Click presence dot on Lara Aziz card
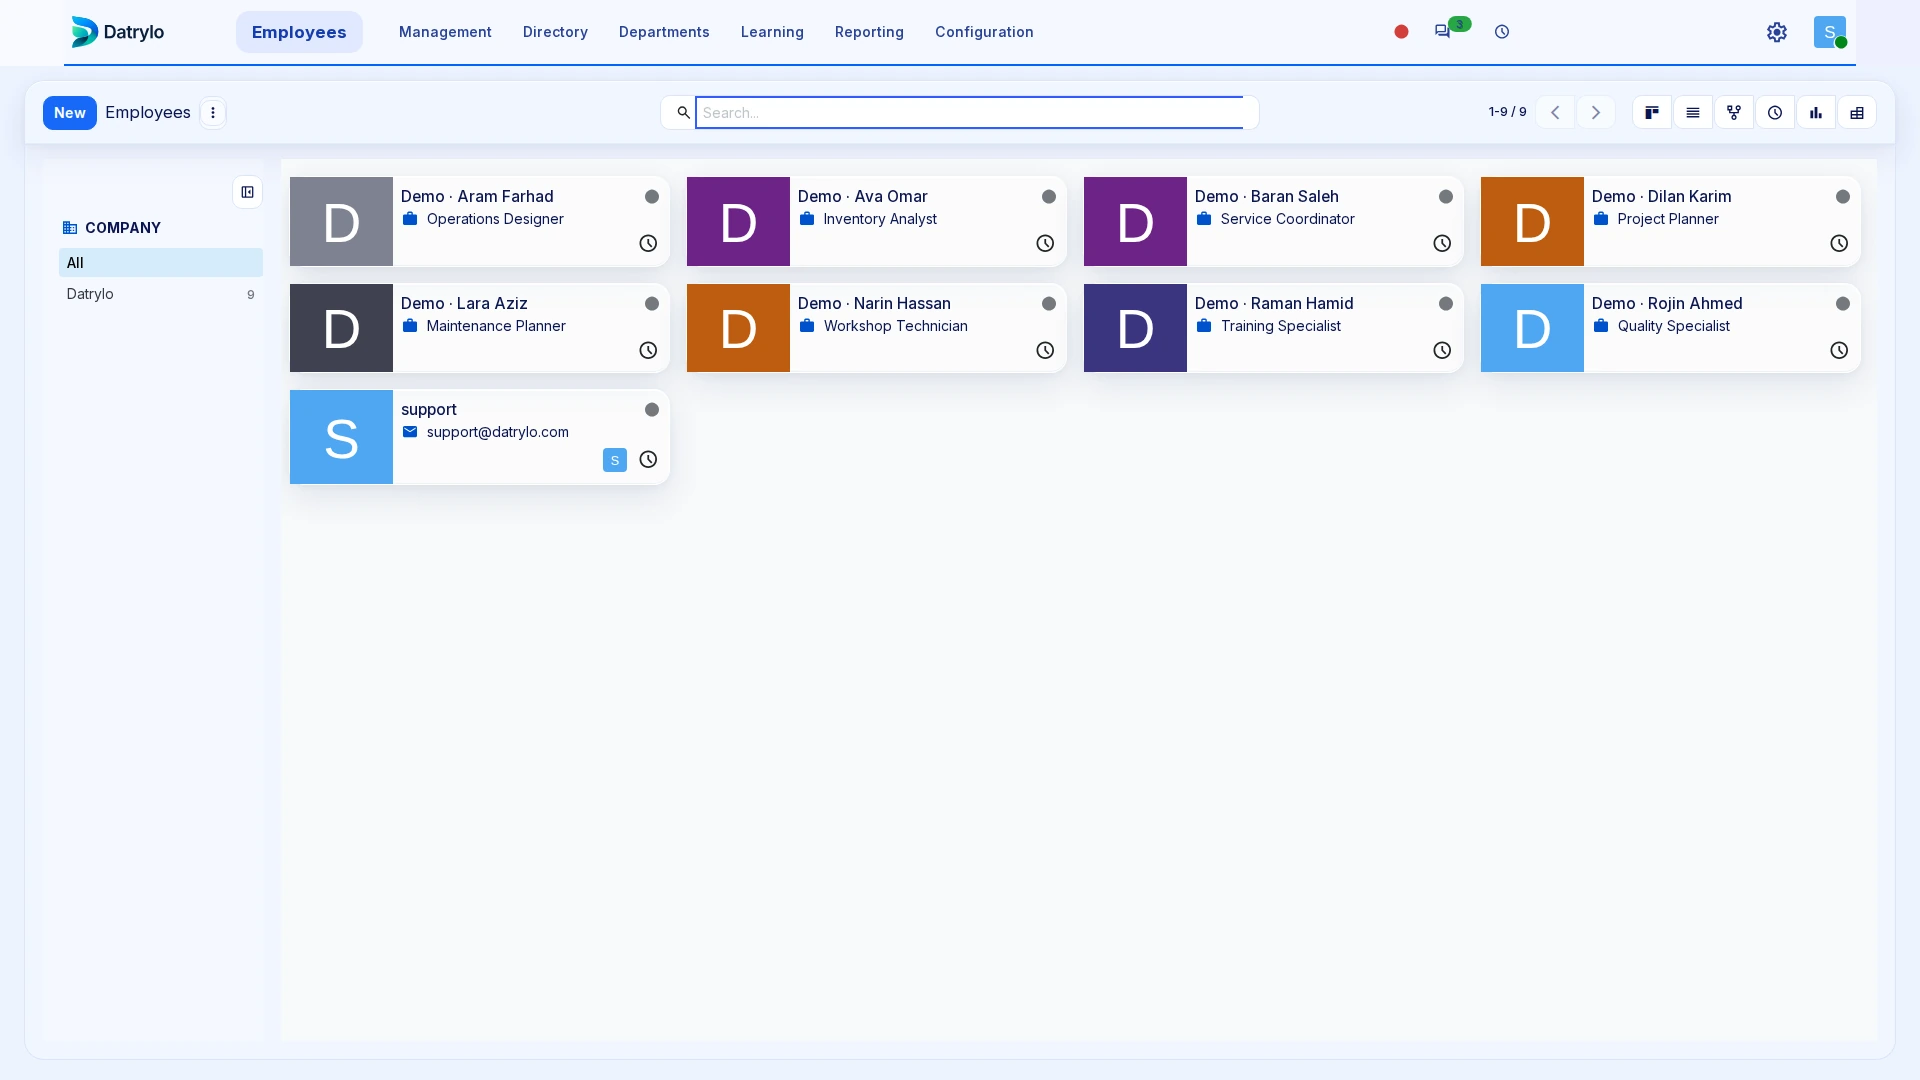The width and height of the screenshot is (1920, 1080). [652, 304]
